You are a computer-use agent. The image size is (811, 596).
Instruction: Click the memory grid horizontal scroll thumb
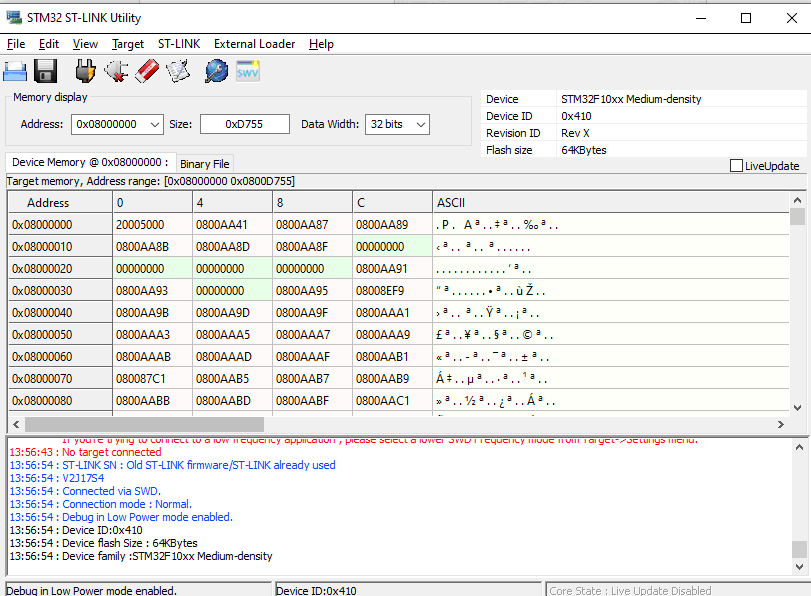coord(144,424)
